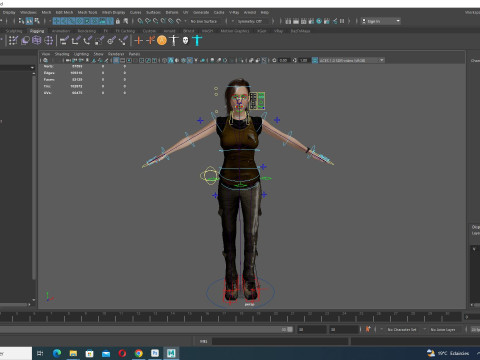
Task: Toggle select by object type mode
Action: click(29, 21)
